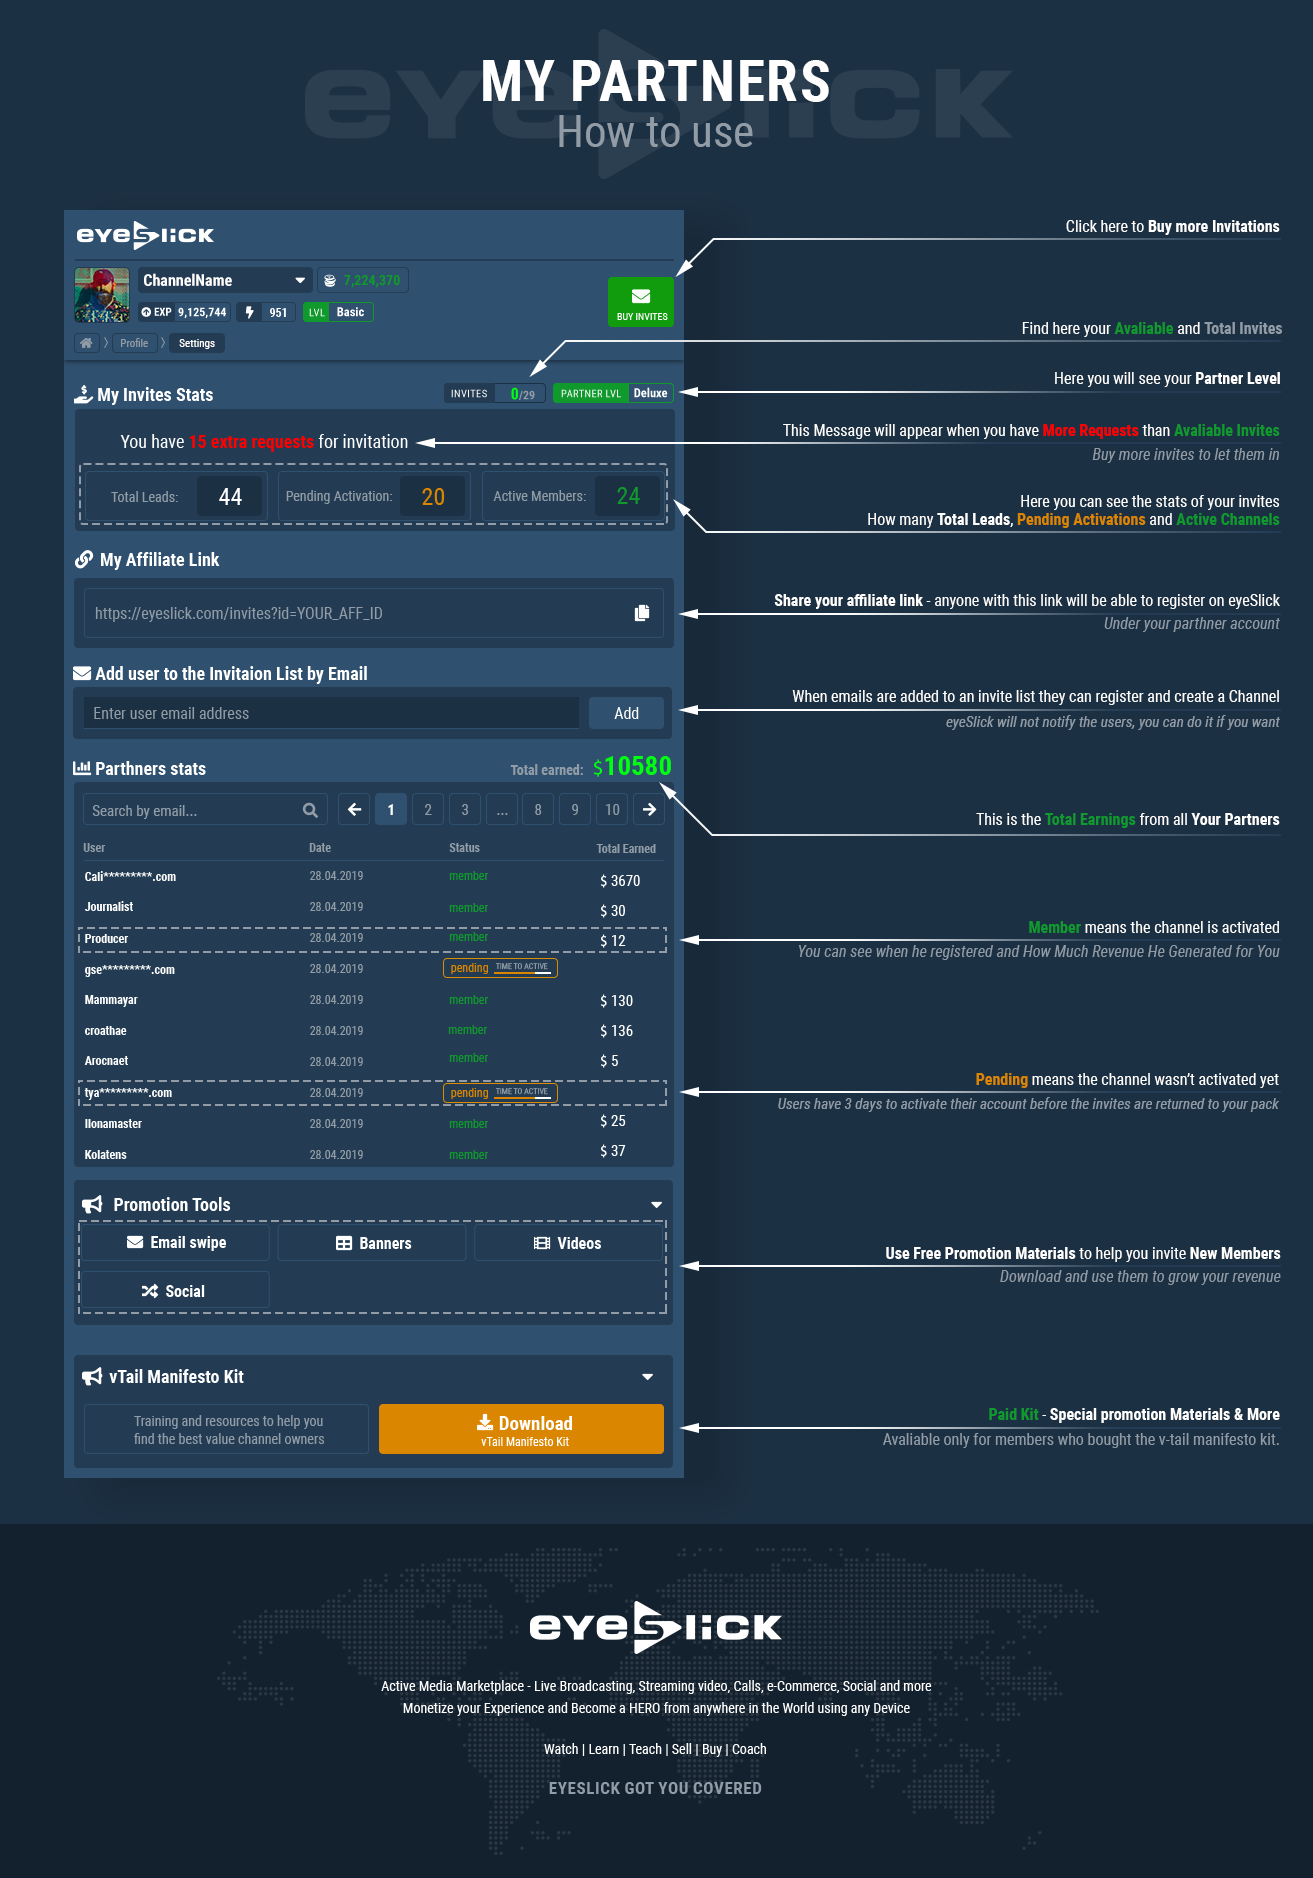This screenshot has height=1878, width=1313.
Task: Focus the user email address input
Action: click(x=331, y=713)
